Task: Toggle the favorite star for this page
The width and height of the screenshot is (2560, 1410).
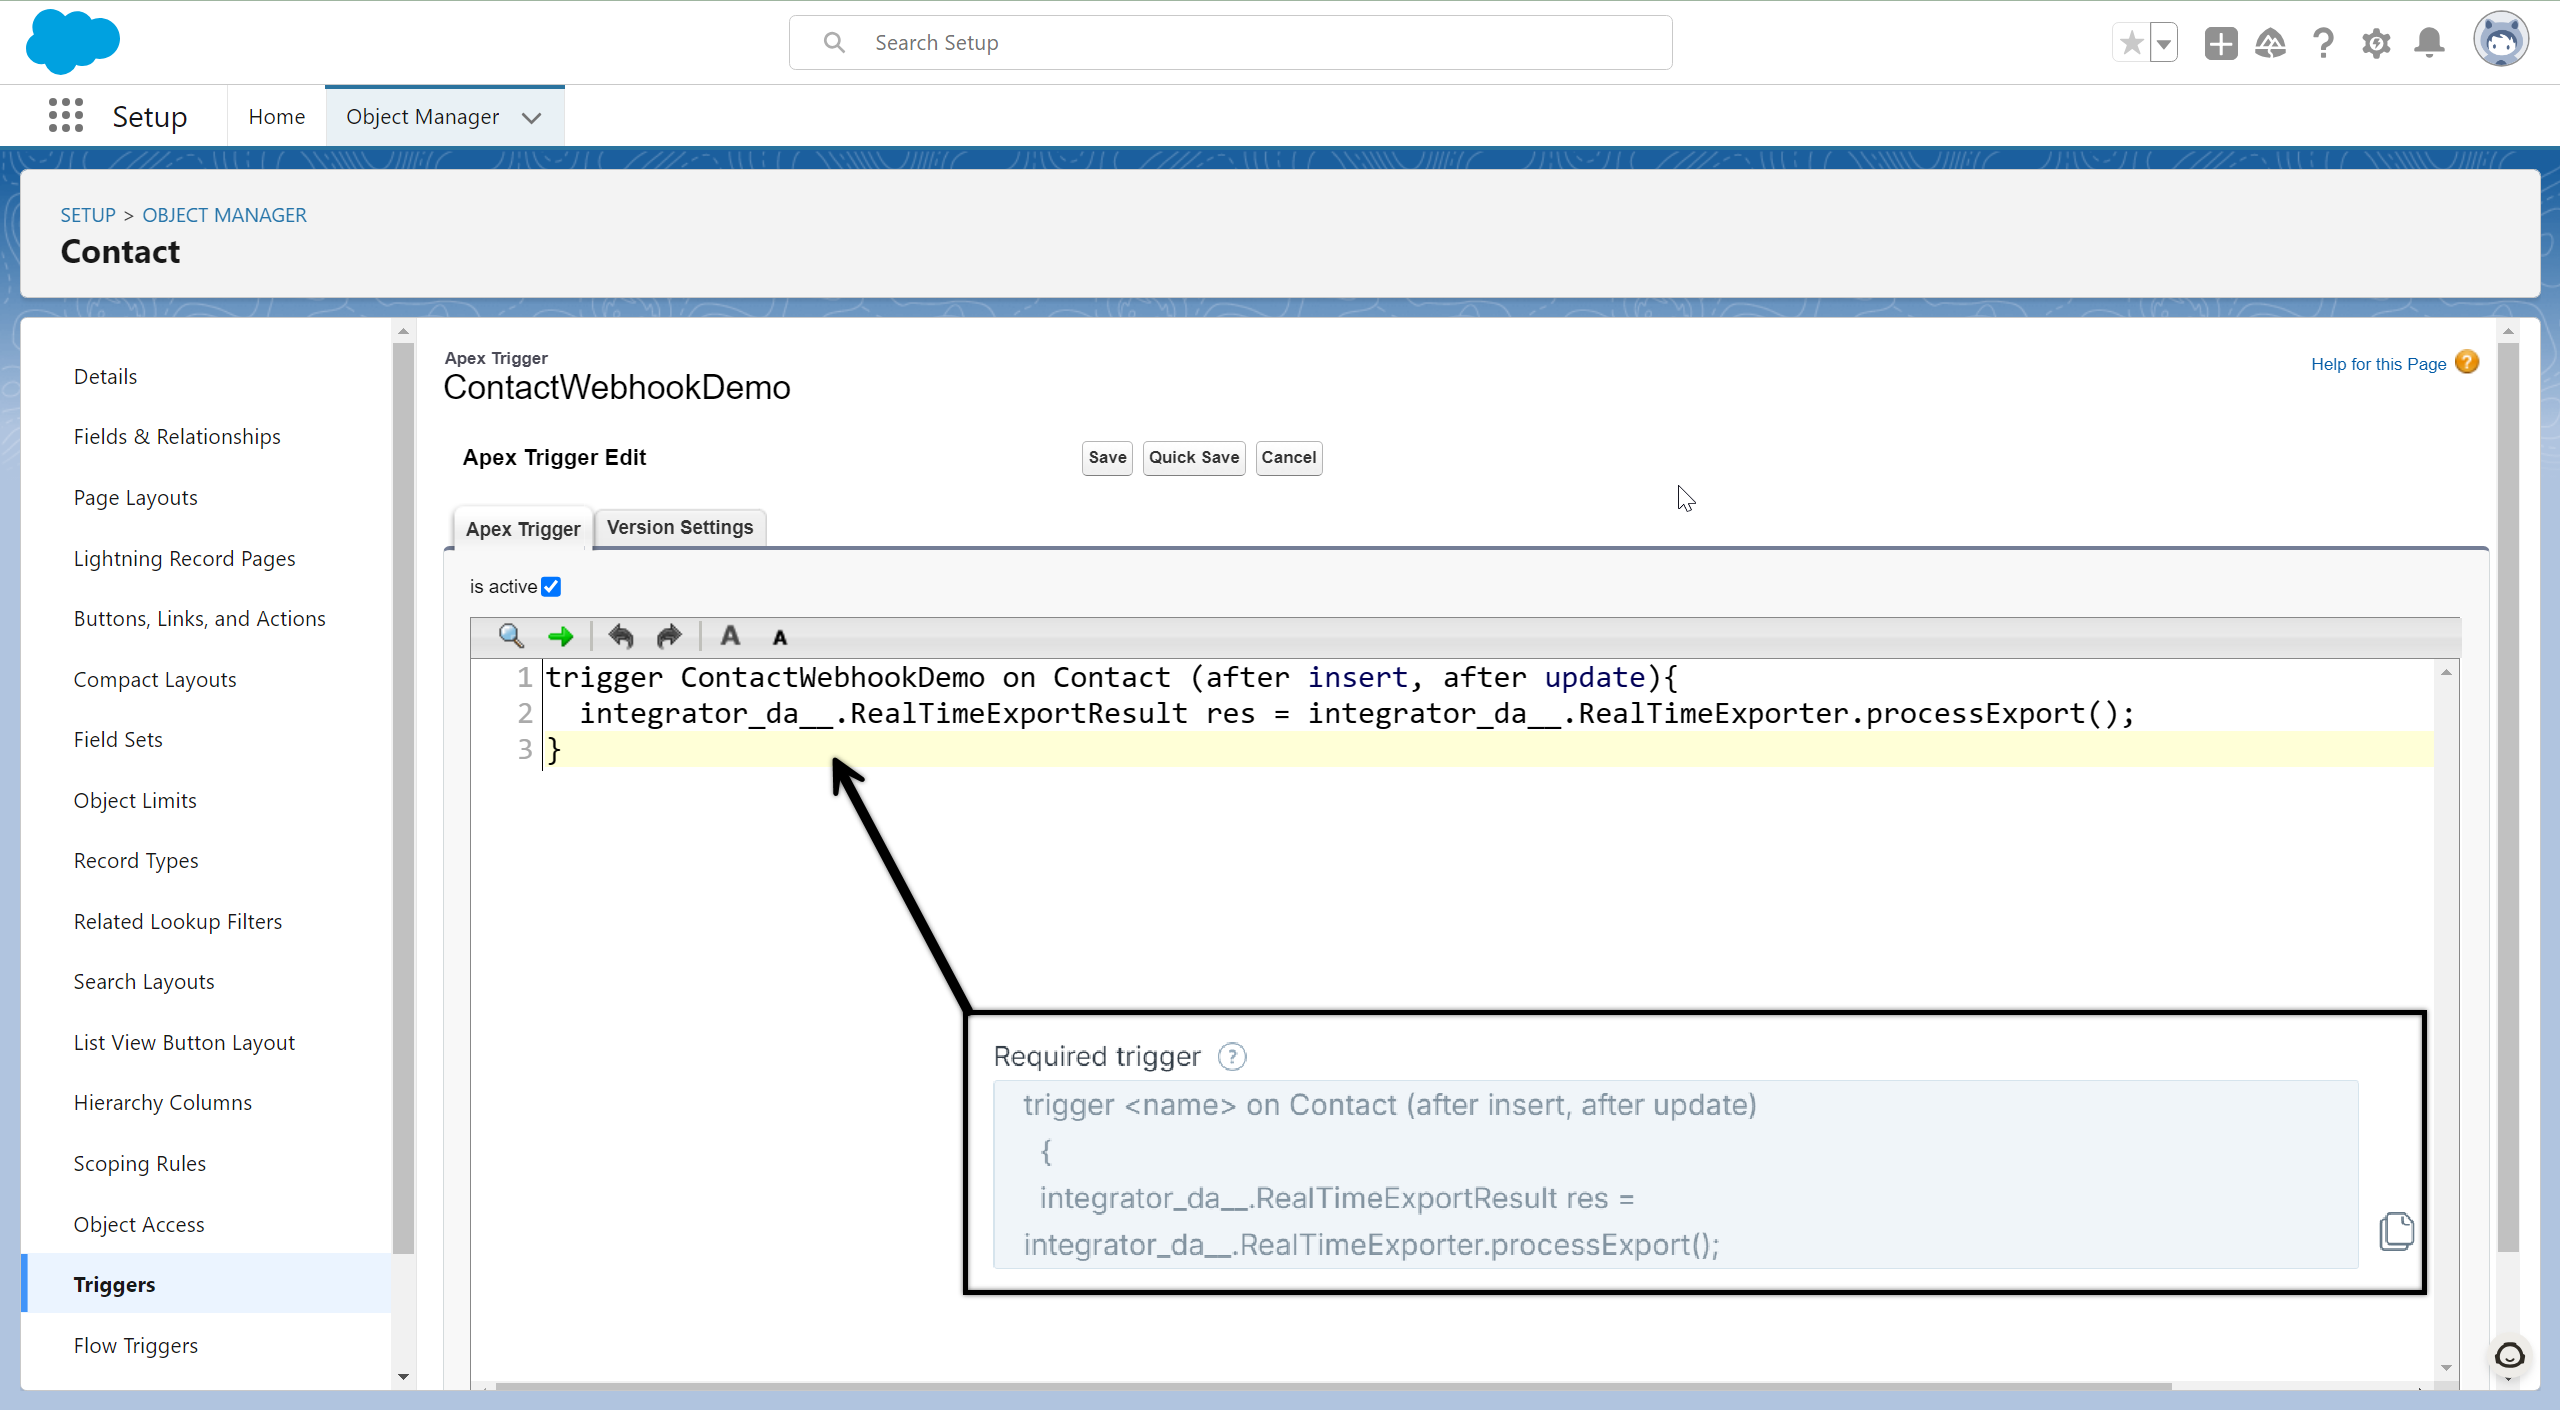Action: [x=2131, y=43]
